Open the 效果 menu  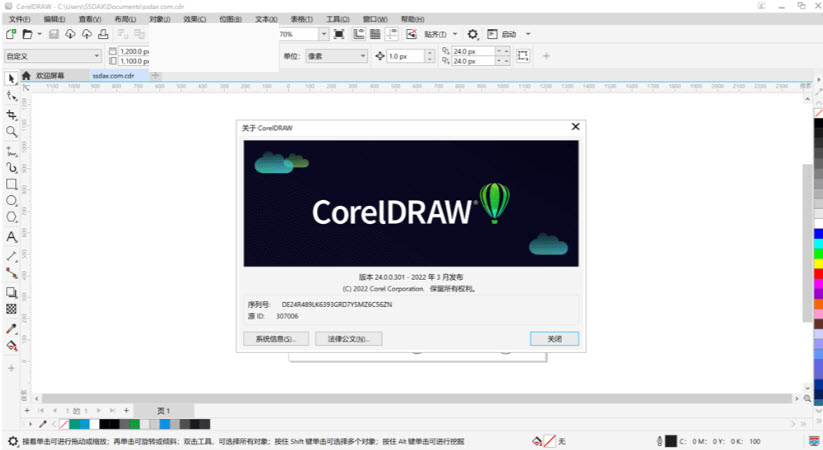click(195, 19)
